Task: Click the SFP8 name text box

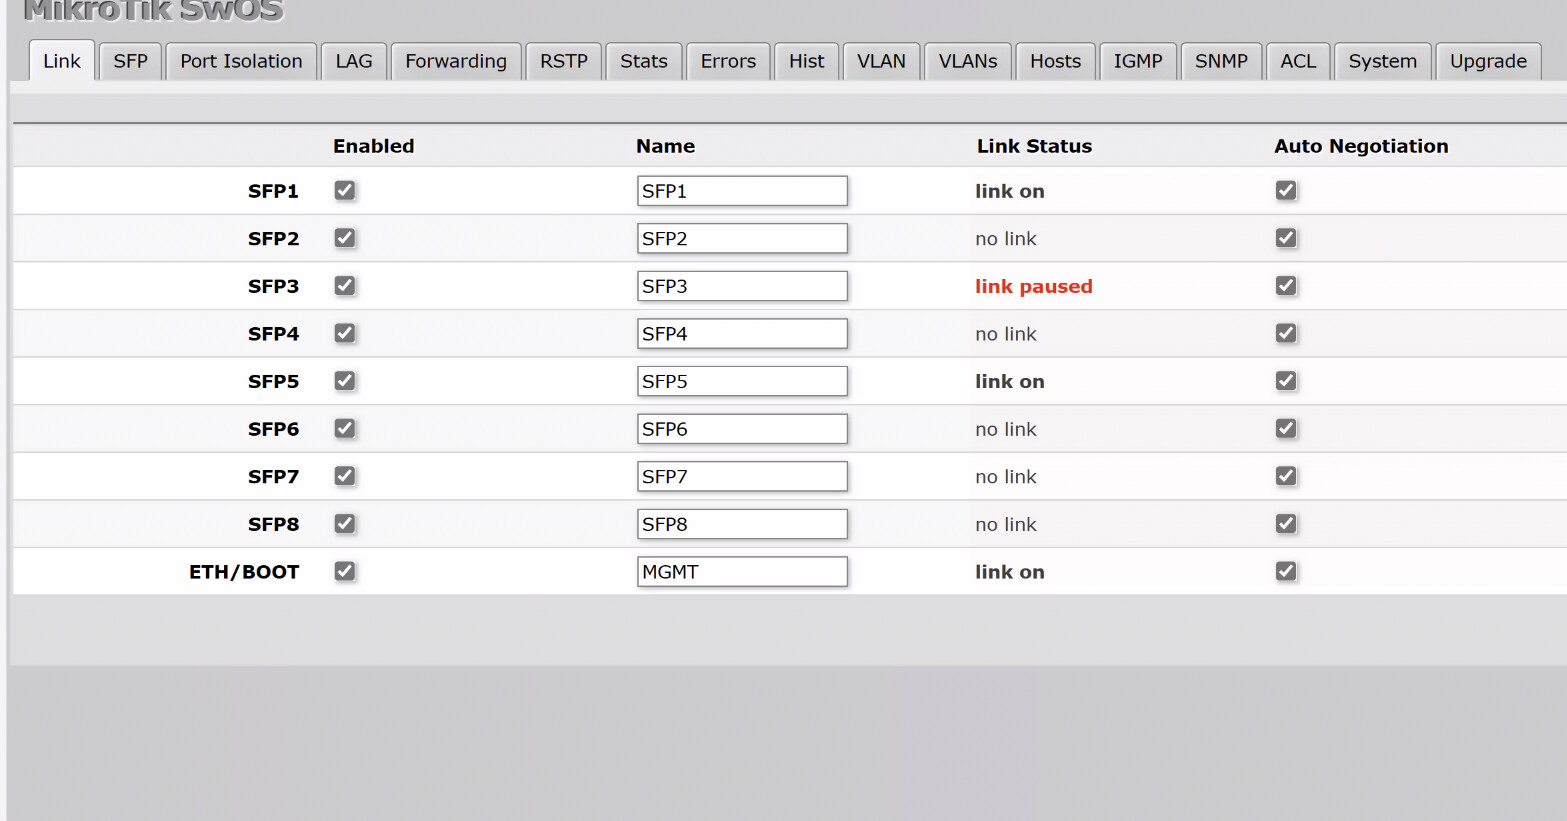Action: 742,524
